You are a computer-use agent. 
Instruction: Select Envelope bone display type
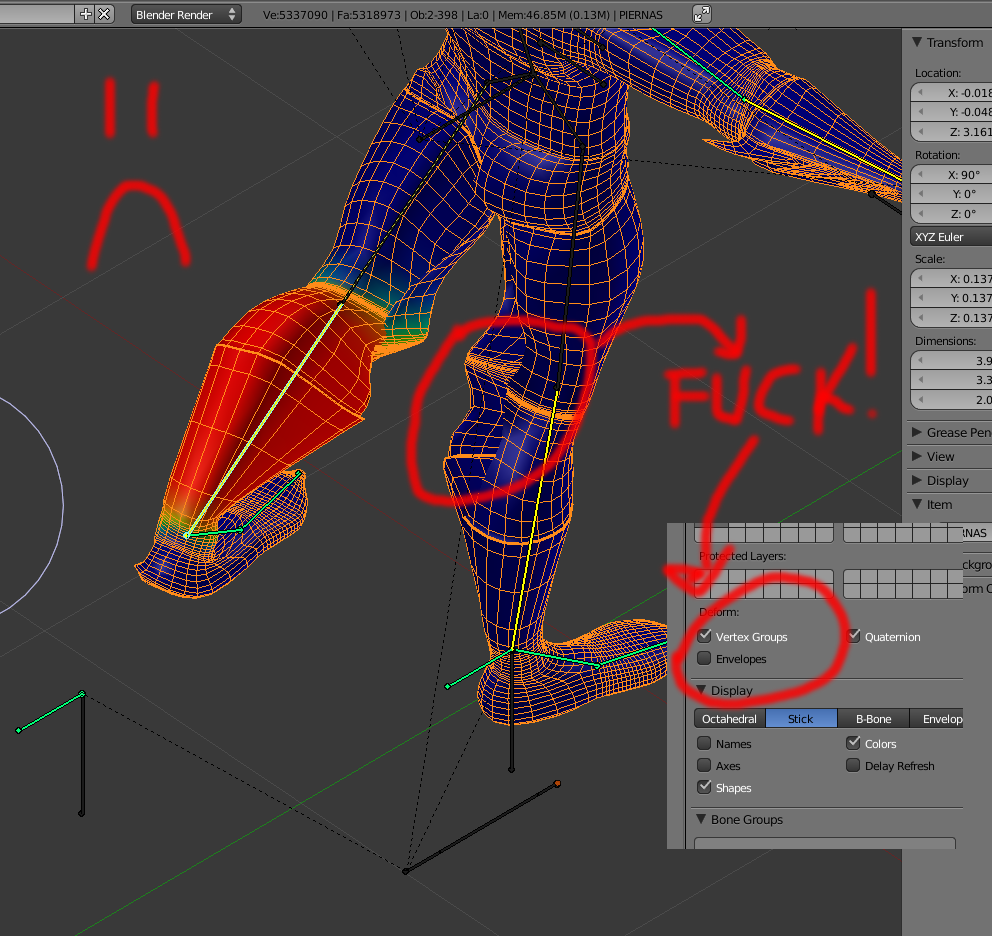coord(936,718)
